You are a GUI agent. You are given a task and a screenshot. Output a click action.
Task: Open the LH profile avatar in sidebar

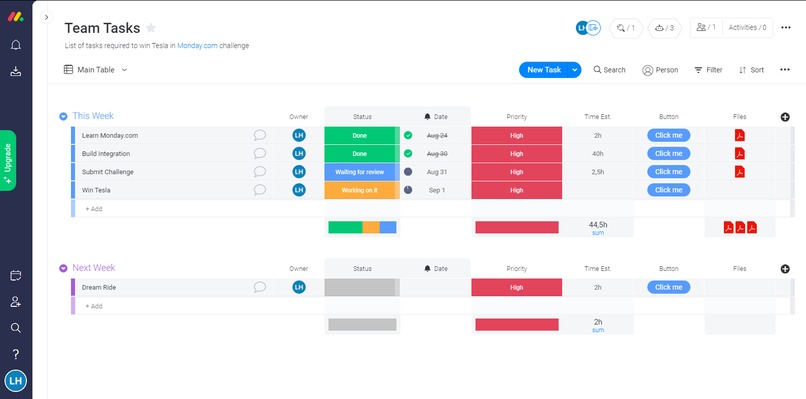click(x=15, y=381)
